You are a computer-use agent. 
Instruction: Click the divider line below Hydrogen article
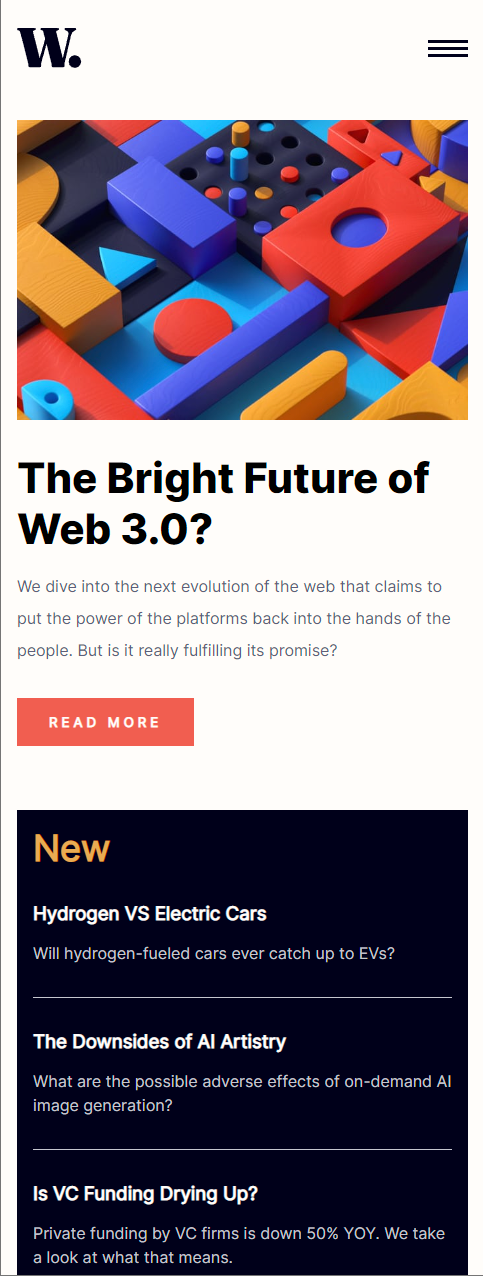coord(242,997)
